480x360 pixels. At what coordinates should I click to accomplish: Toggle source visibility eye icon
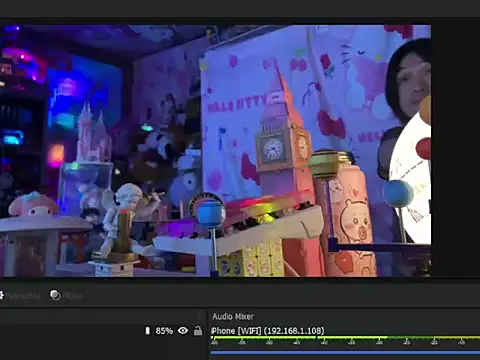(183, 330)
